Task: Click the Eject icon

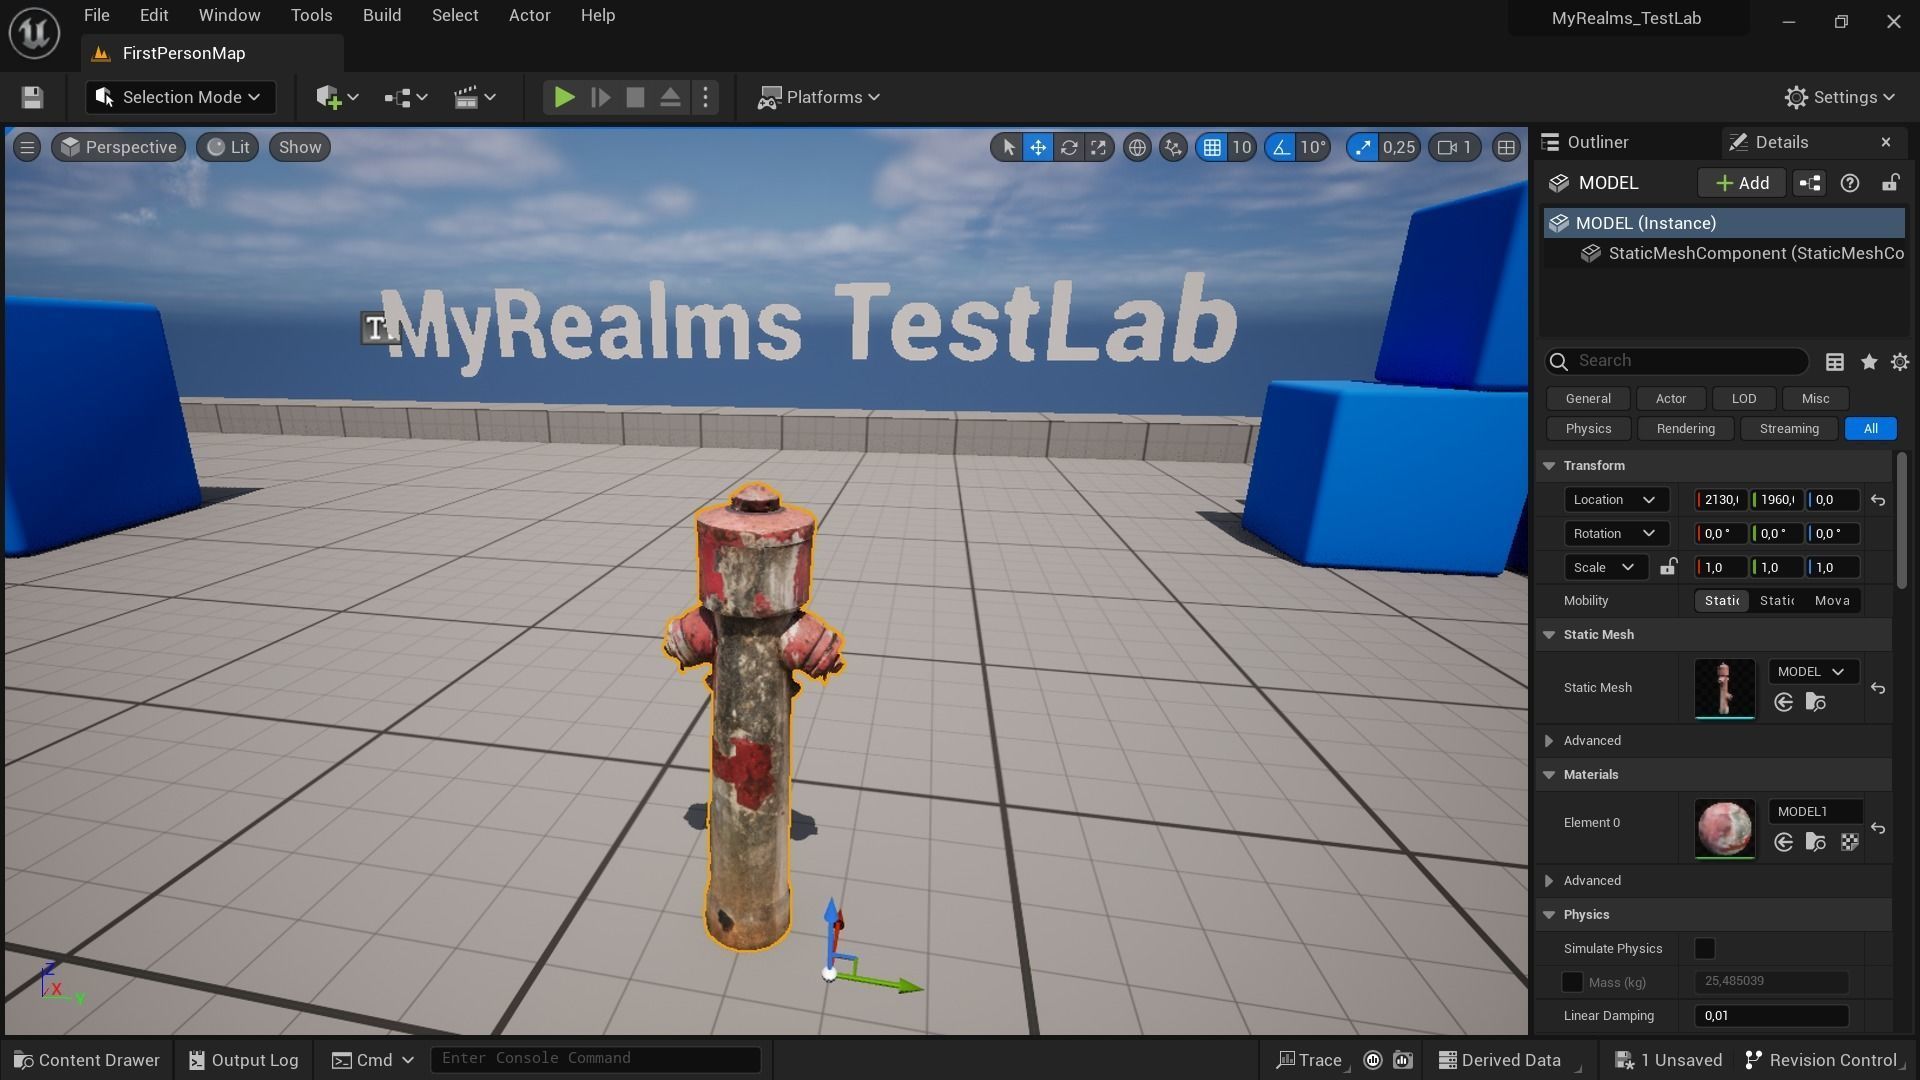Action: coord(670,97)
